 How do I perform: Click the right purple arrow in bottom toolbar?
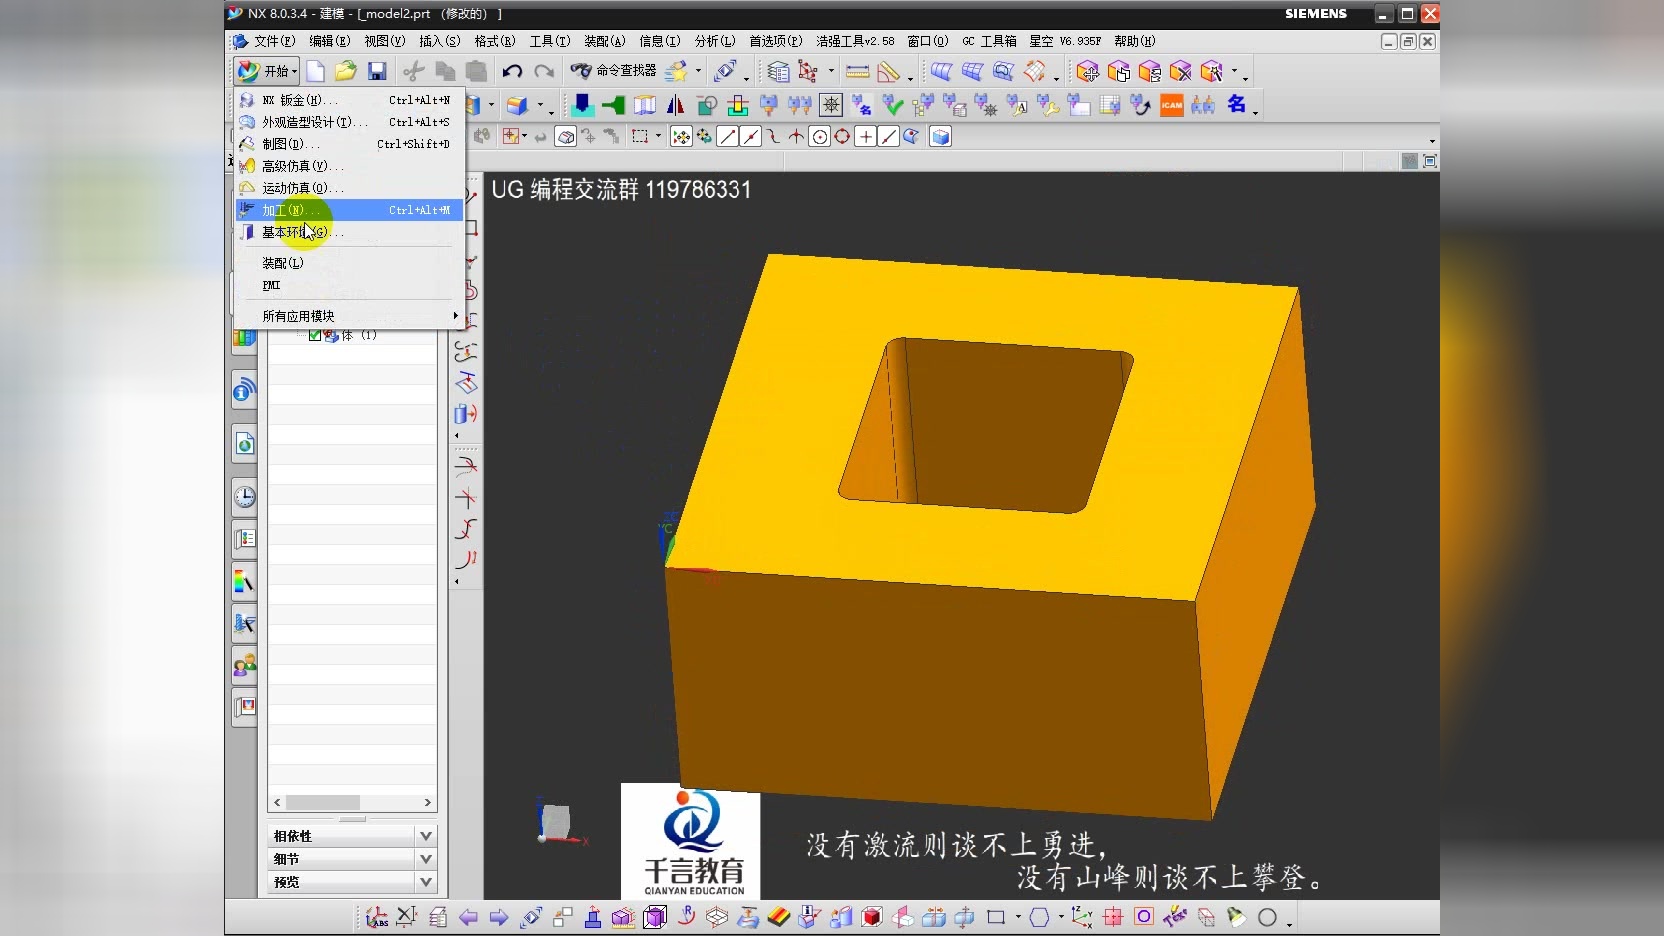click(x=498, y=917)
